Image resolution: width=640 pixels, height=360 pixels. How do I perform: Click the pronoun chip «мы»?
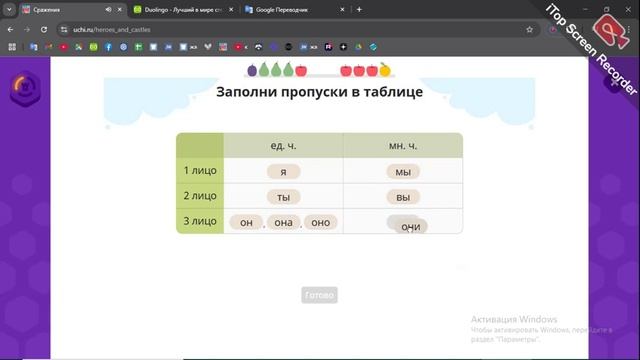(403, 172)
